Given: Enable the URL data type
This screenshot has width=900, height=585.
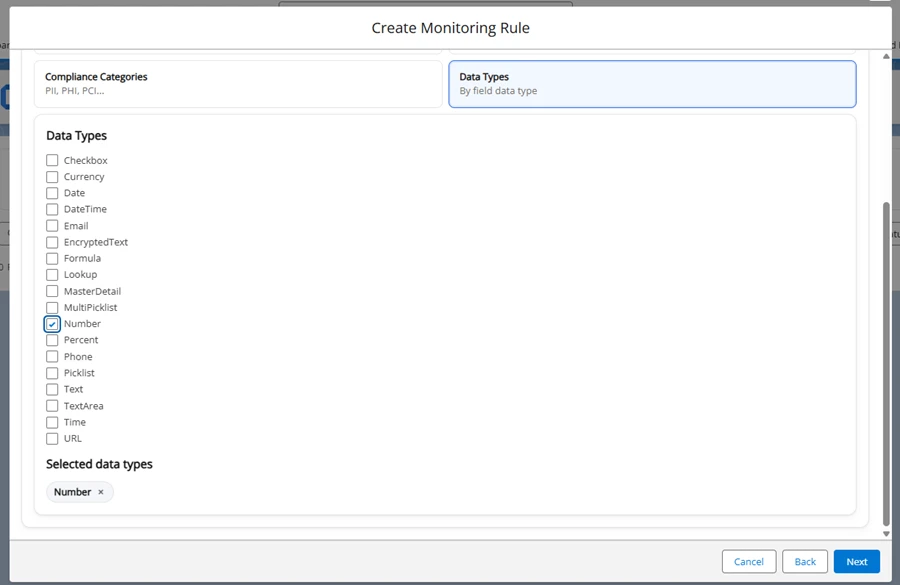Looking at the screenshot, I should [x=51, y=438].
